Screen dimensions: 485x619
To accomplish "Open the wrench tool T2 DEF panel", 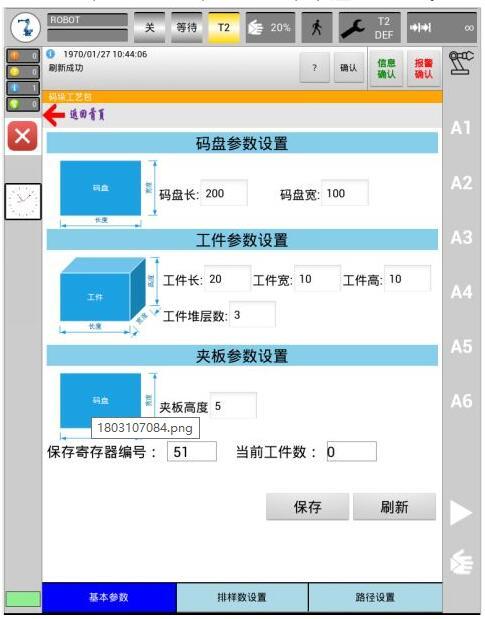I will [x=369, y=27].
